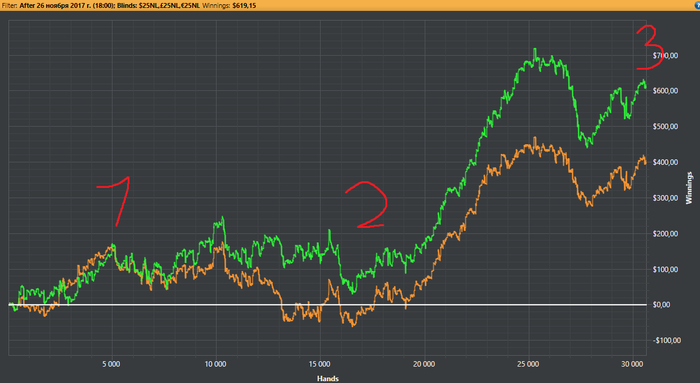
Task: Click the 30 000 x-axis label
Action: click(x=633, y=364)
